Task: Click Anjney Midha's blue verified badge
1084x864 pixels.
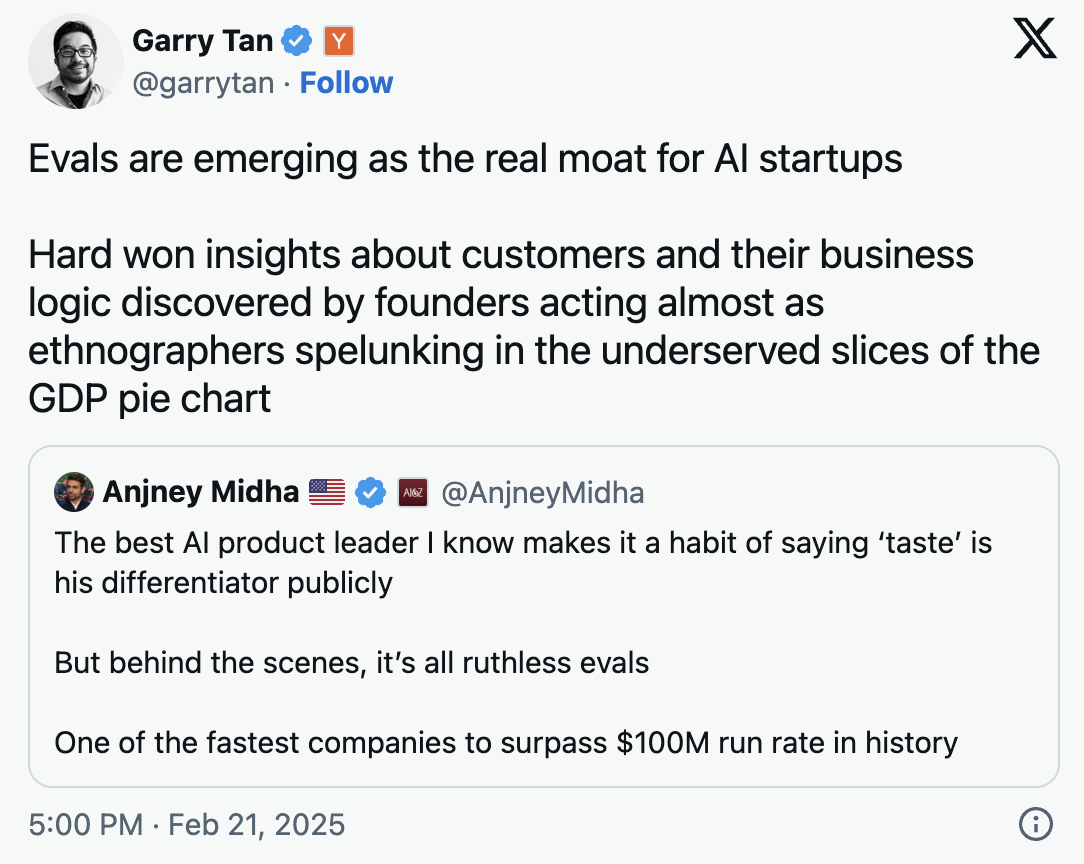Action: [370, 493]
